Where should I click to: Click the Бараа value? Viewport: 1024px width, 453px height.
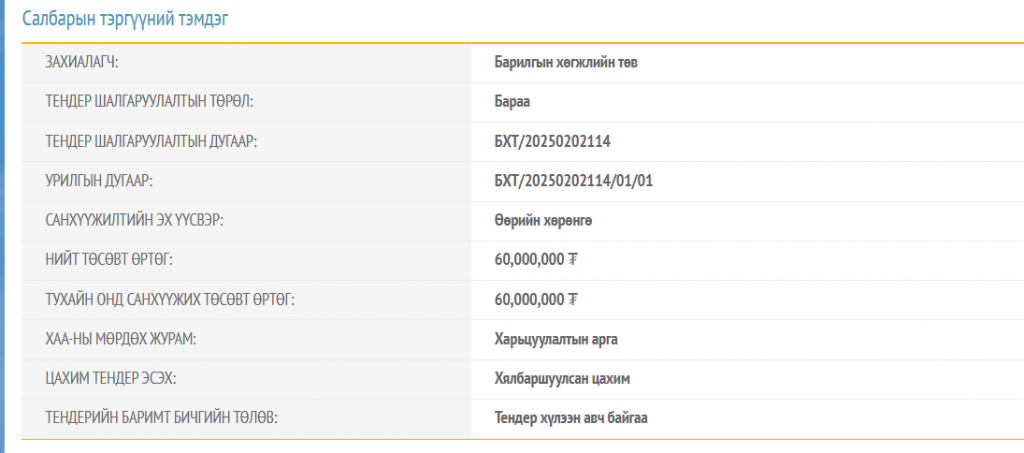pos(512,102)
